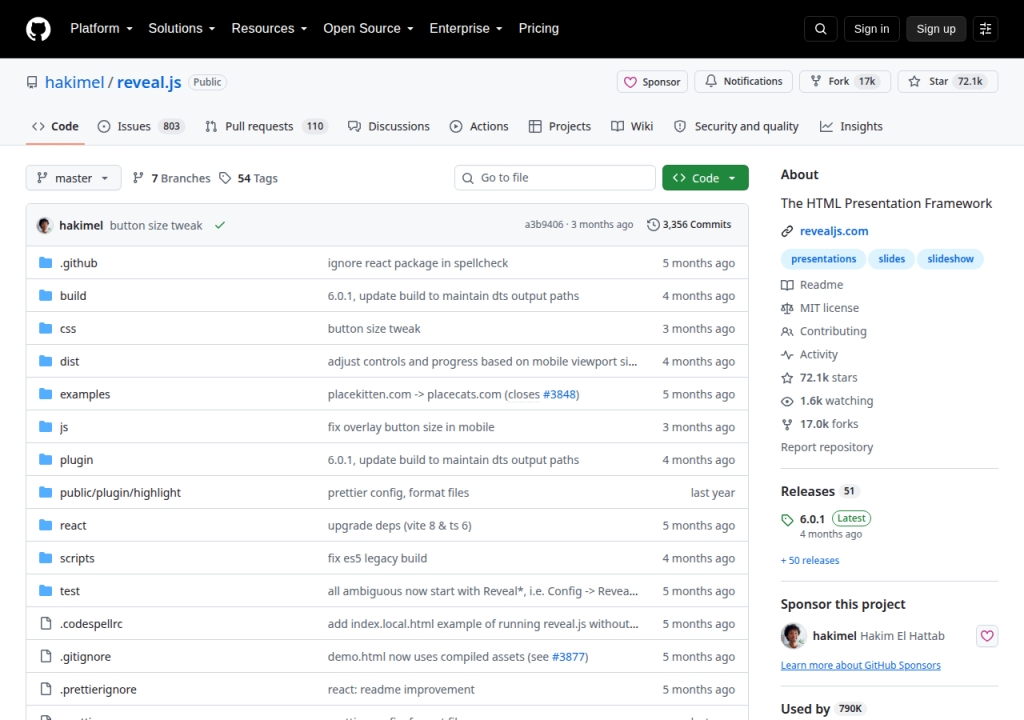Select the Code tab
The height and width of the screenshot is (720, 1024).
point(56,127)
